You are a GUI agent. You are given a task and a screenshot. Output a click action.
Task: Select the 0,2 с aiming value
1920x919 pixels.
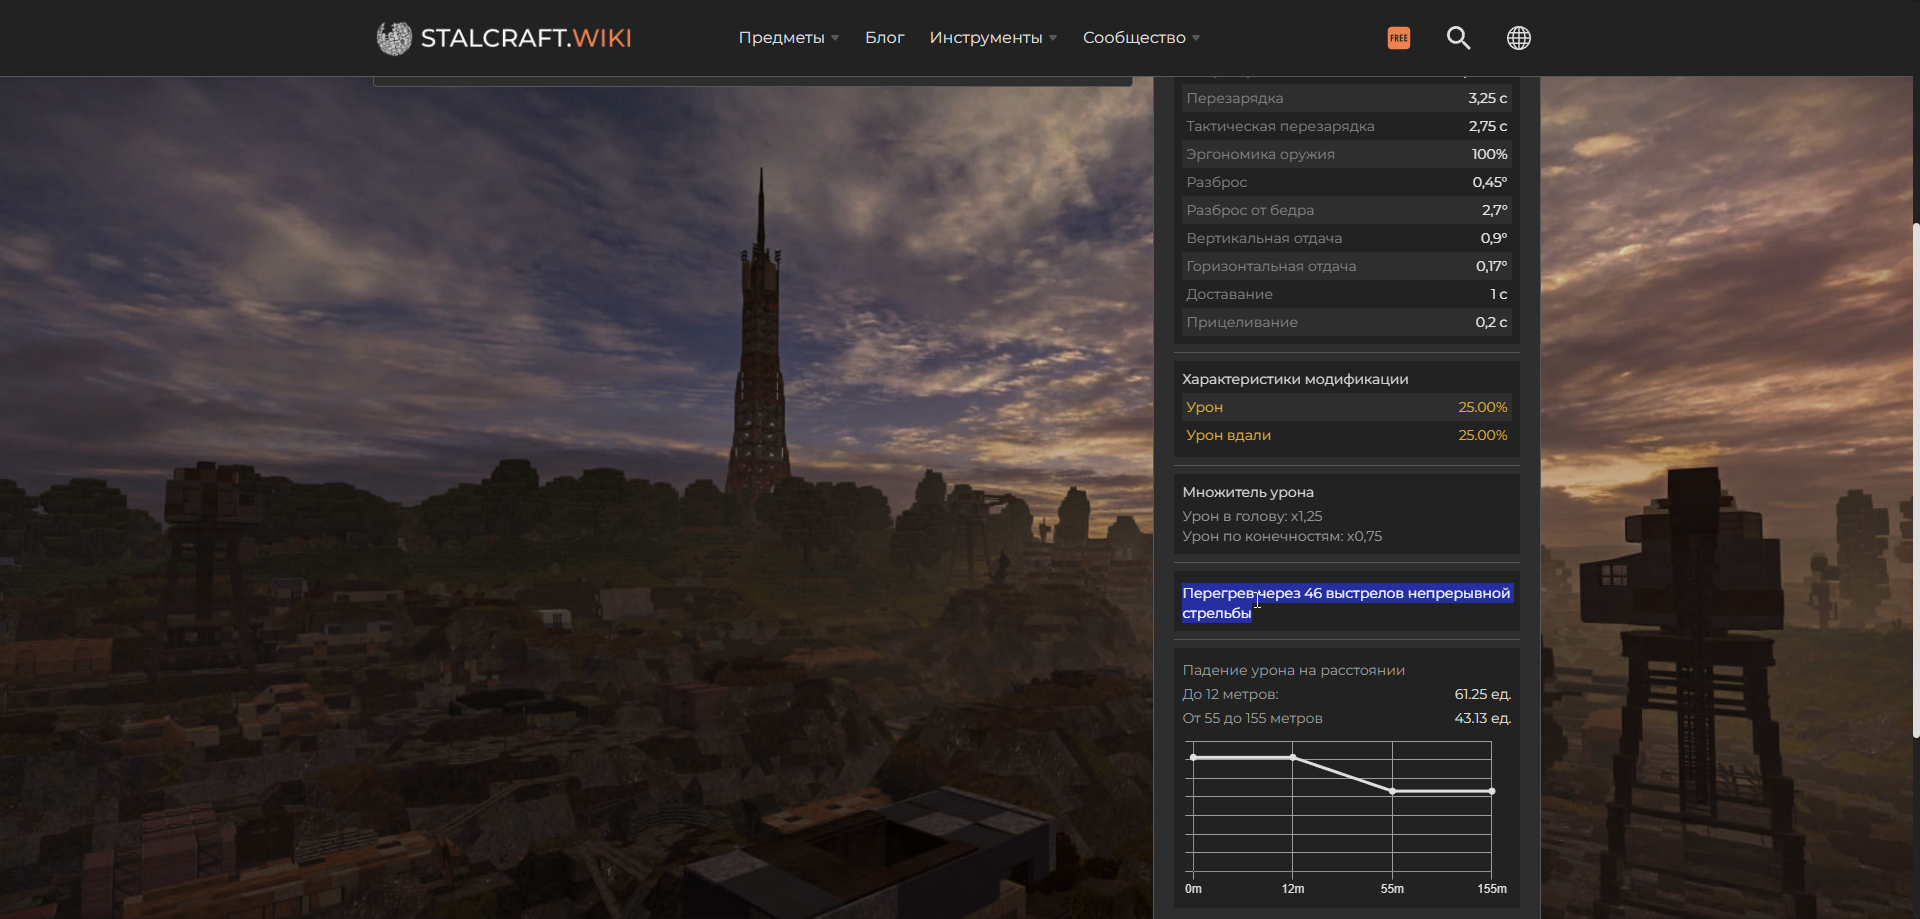[1491, 322]
